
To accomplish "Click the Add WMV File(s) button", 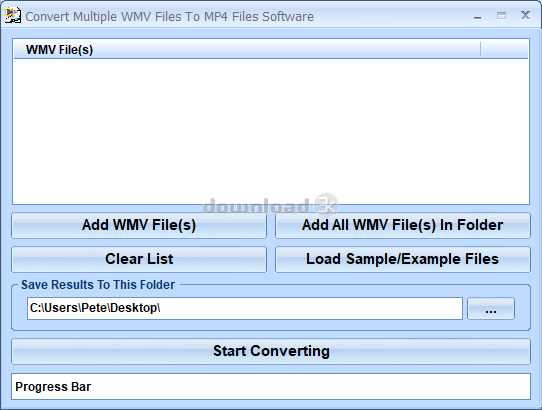I will 139,225.
